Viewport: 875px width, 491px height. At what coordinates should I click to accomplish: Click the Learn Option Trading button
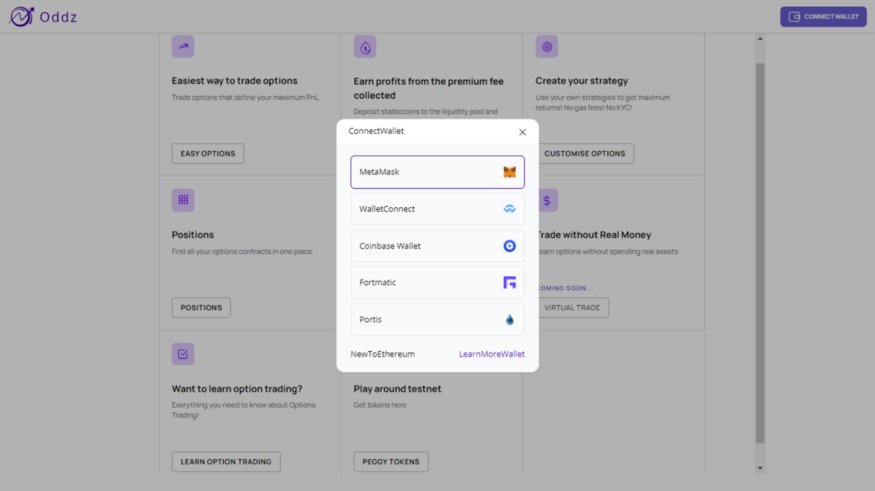point(226,461)
